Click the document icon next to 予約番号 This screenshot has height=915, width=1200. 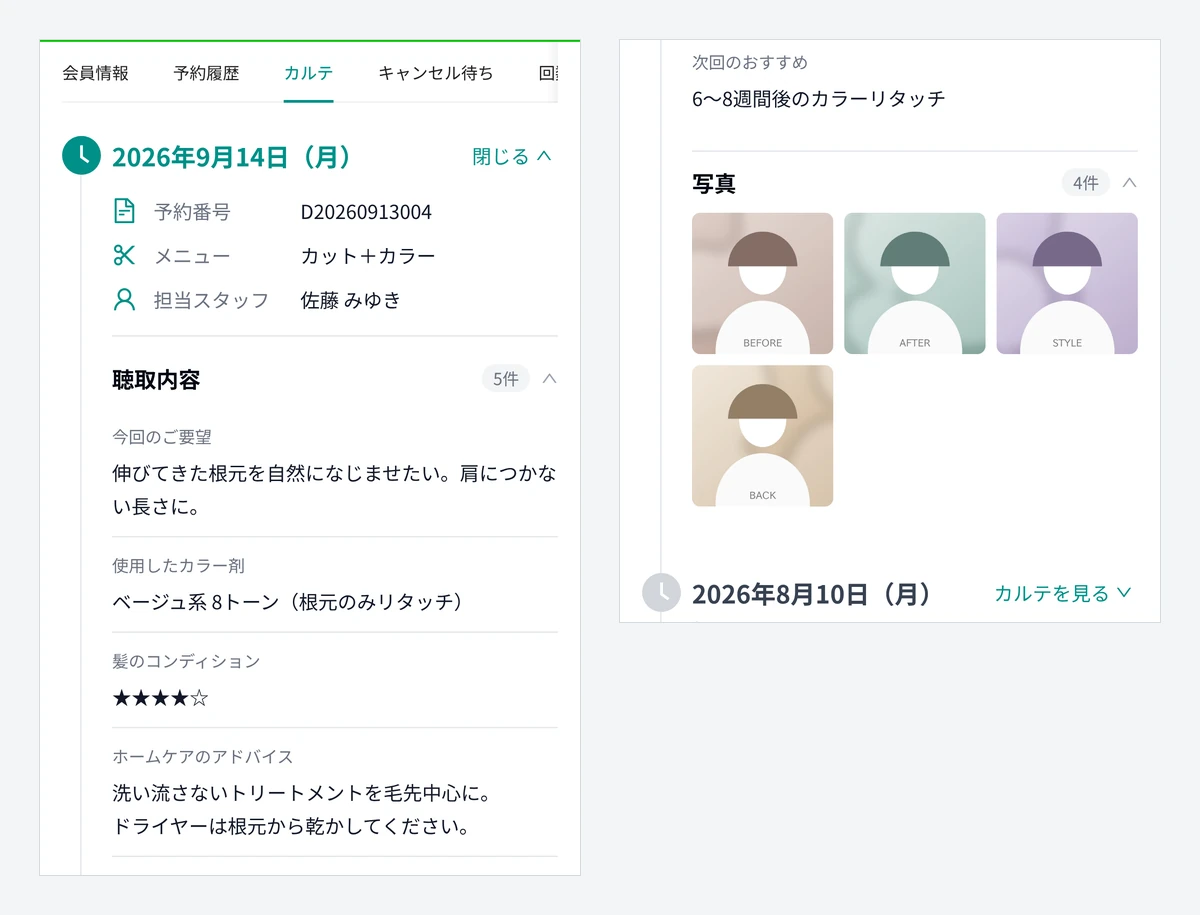click(124, 211)
